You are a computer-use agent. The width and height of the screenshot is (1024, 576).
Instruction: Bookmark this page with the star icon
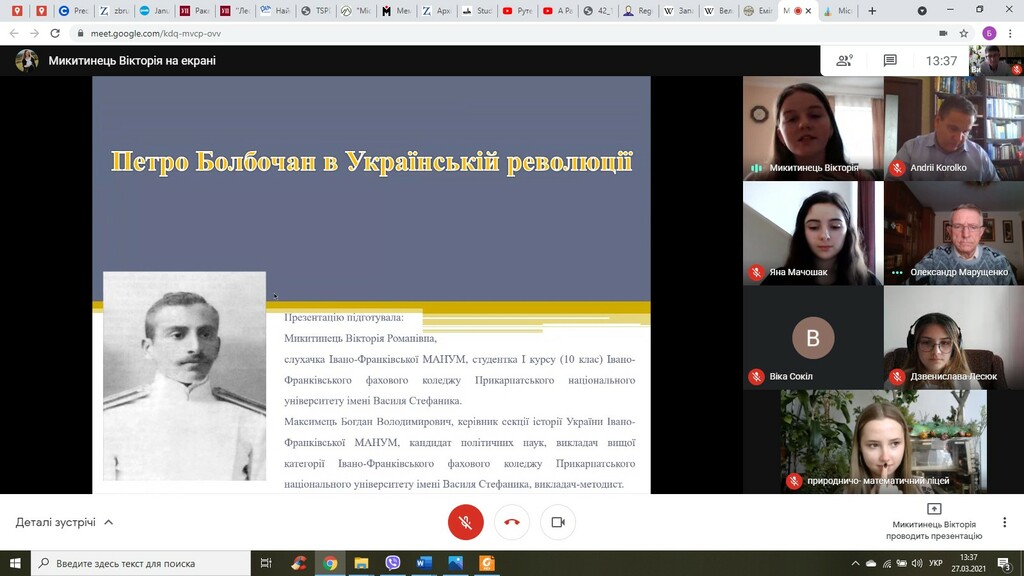click(964, 33)
